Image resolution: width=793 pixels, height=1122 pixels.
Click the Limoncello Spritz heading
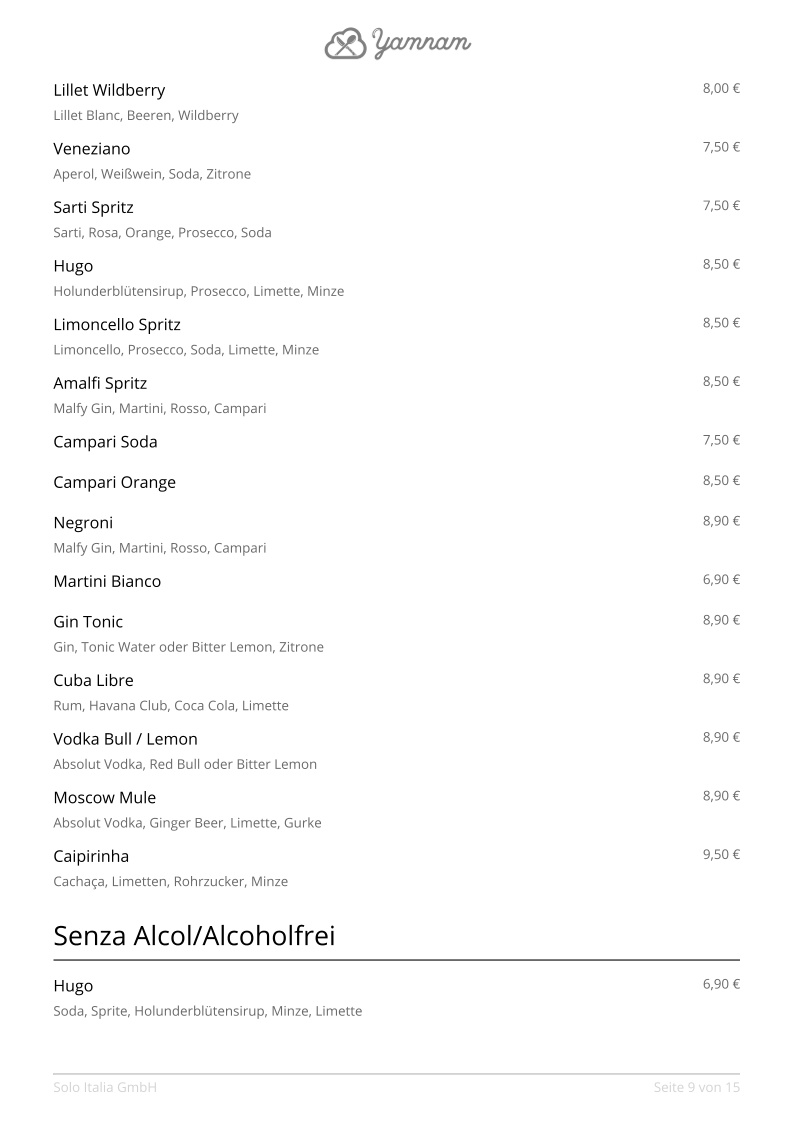coord(117,325)
